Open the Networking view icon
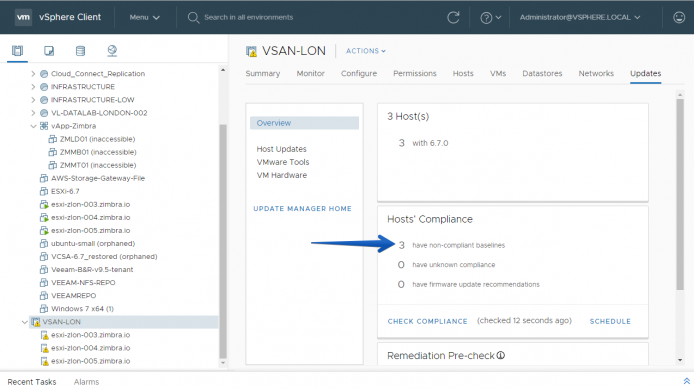Image resolution: width=694 pixels, height=389 pixels. pos(112,51)
